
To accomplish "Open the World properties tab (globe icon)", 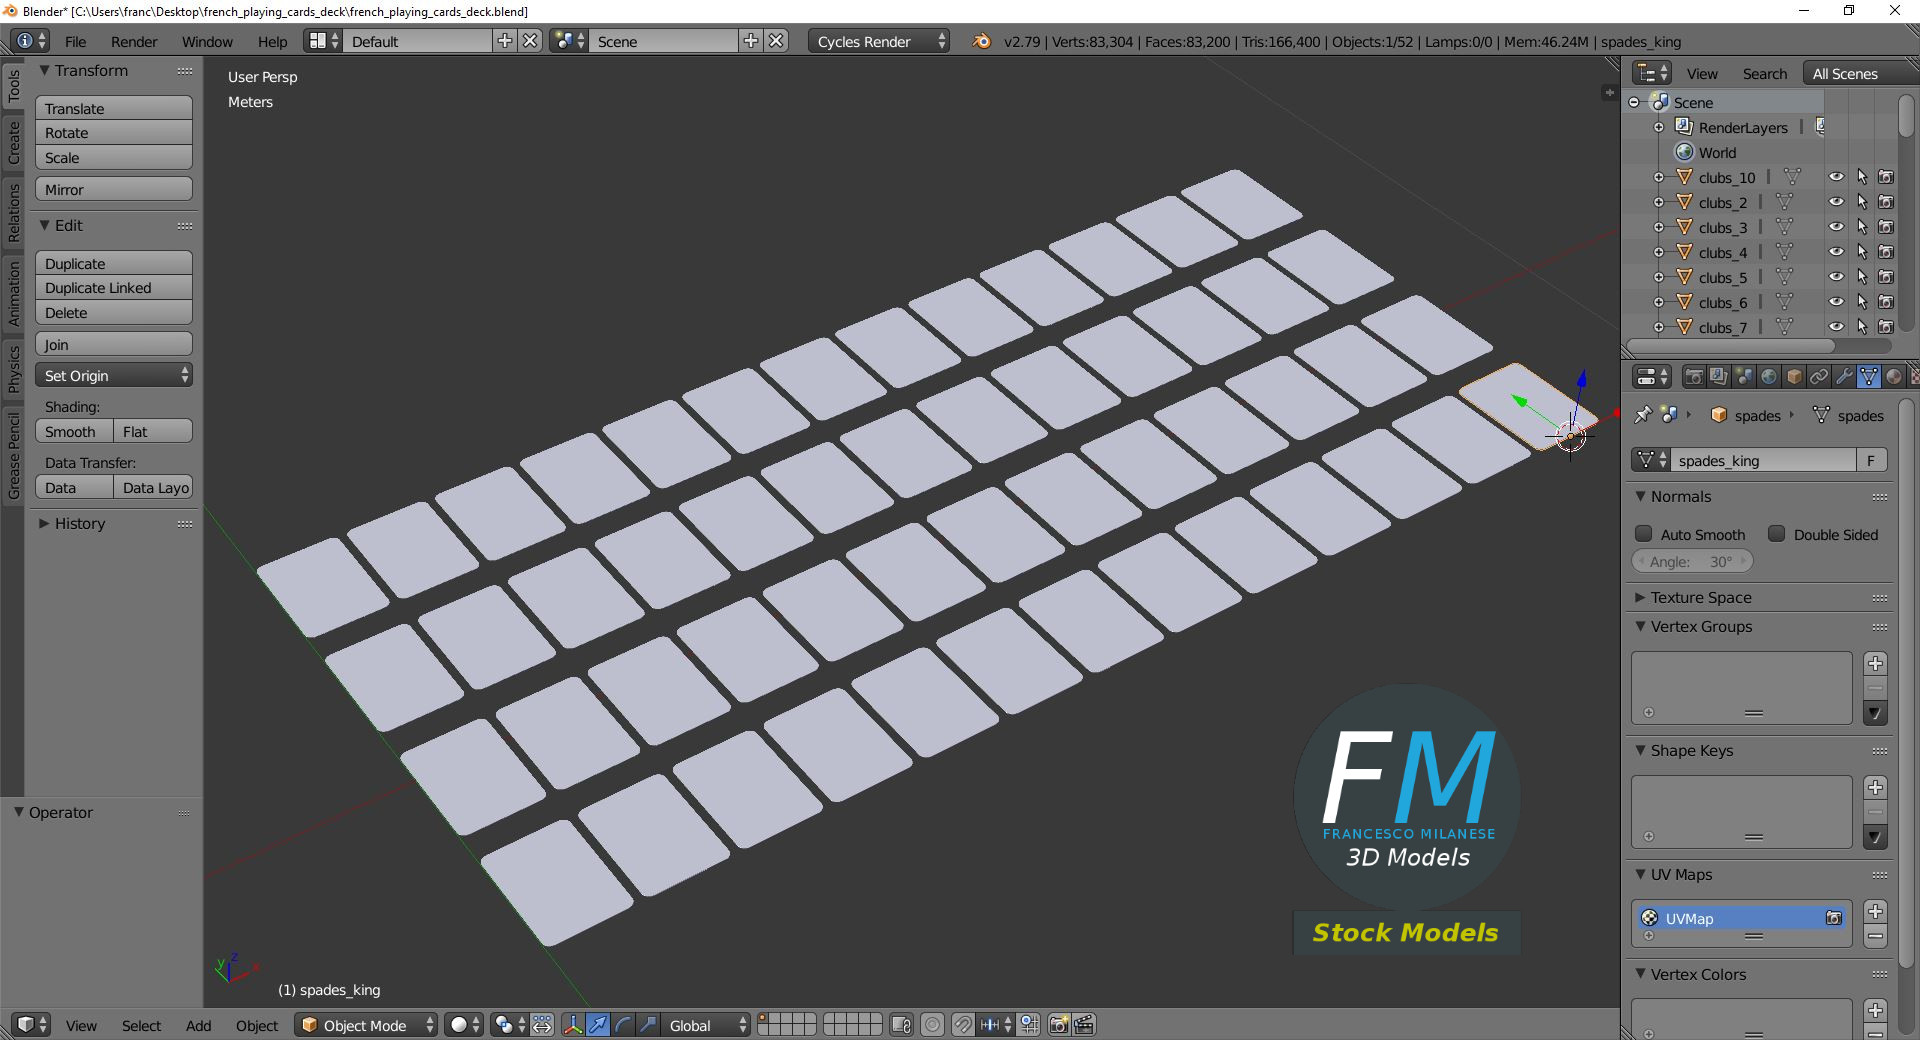I will coord(1769,376).
